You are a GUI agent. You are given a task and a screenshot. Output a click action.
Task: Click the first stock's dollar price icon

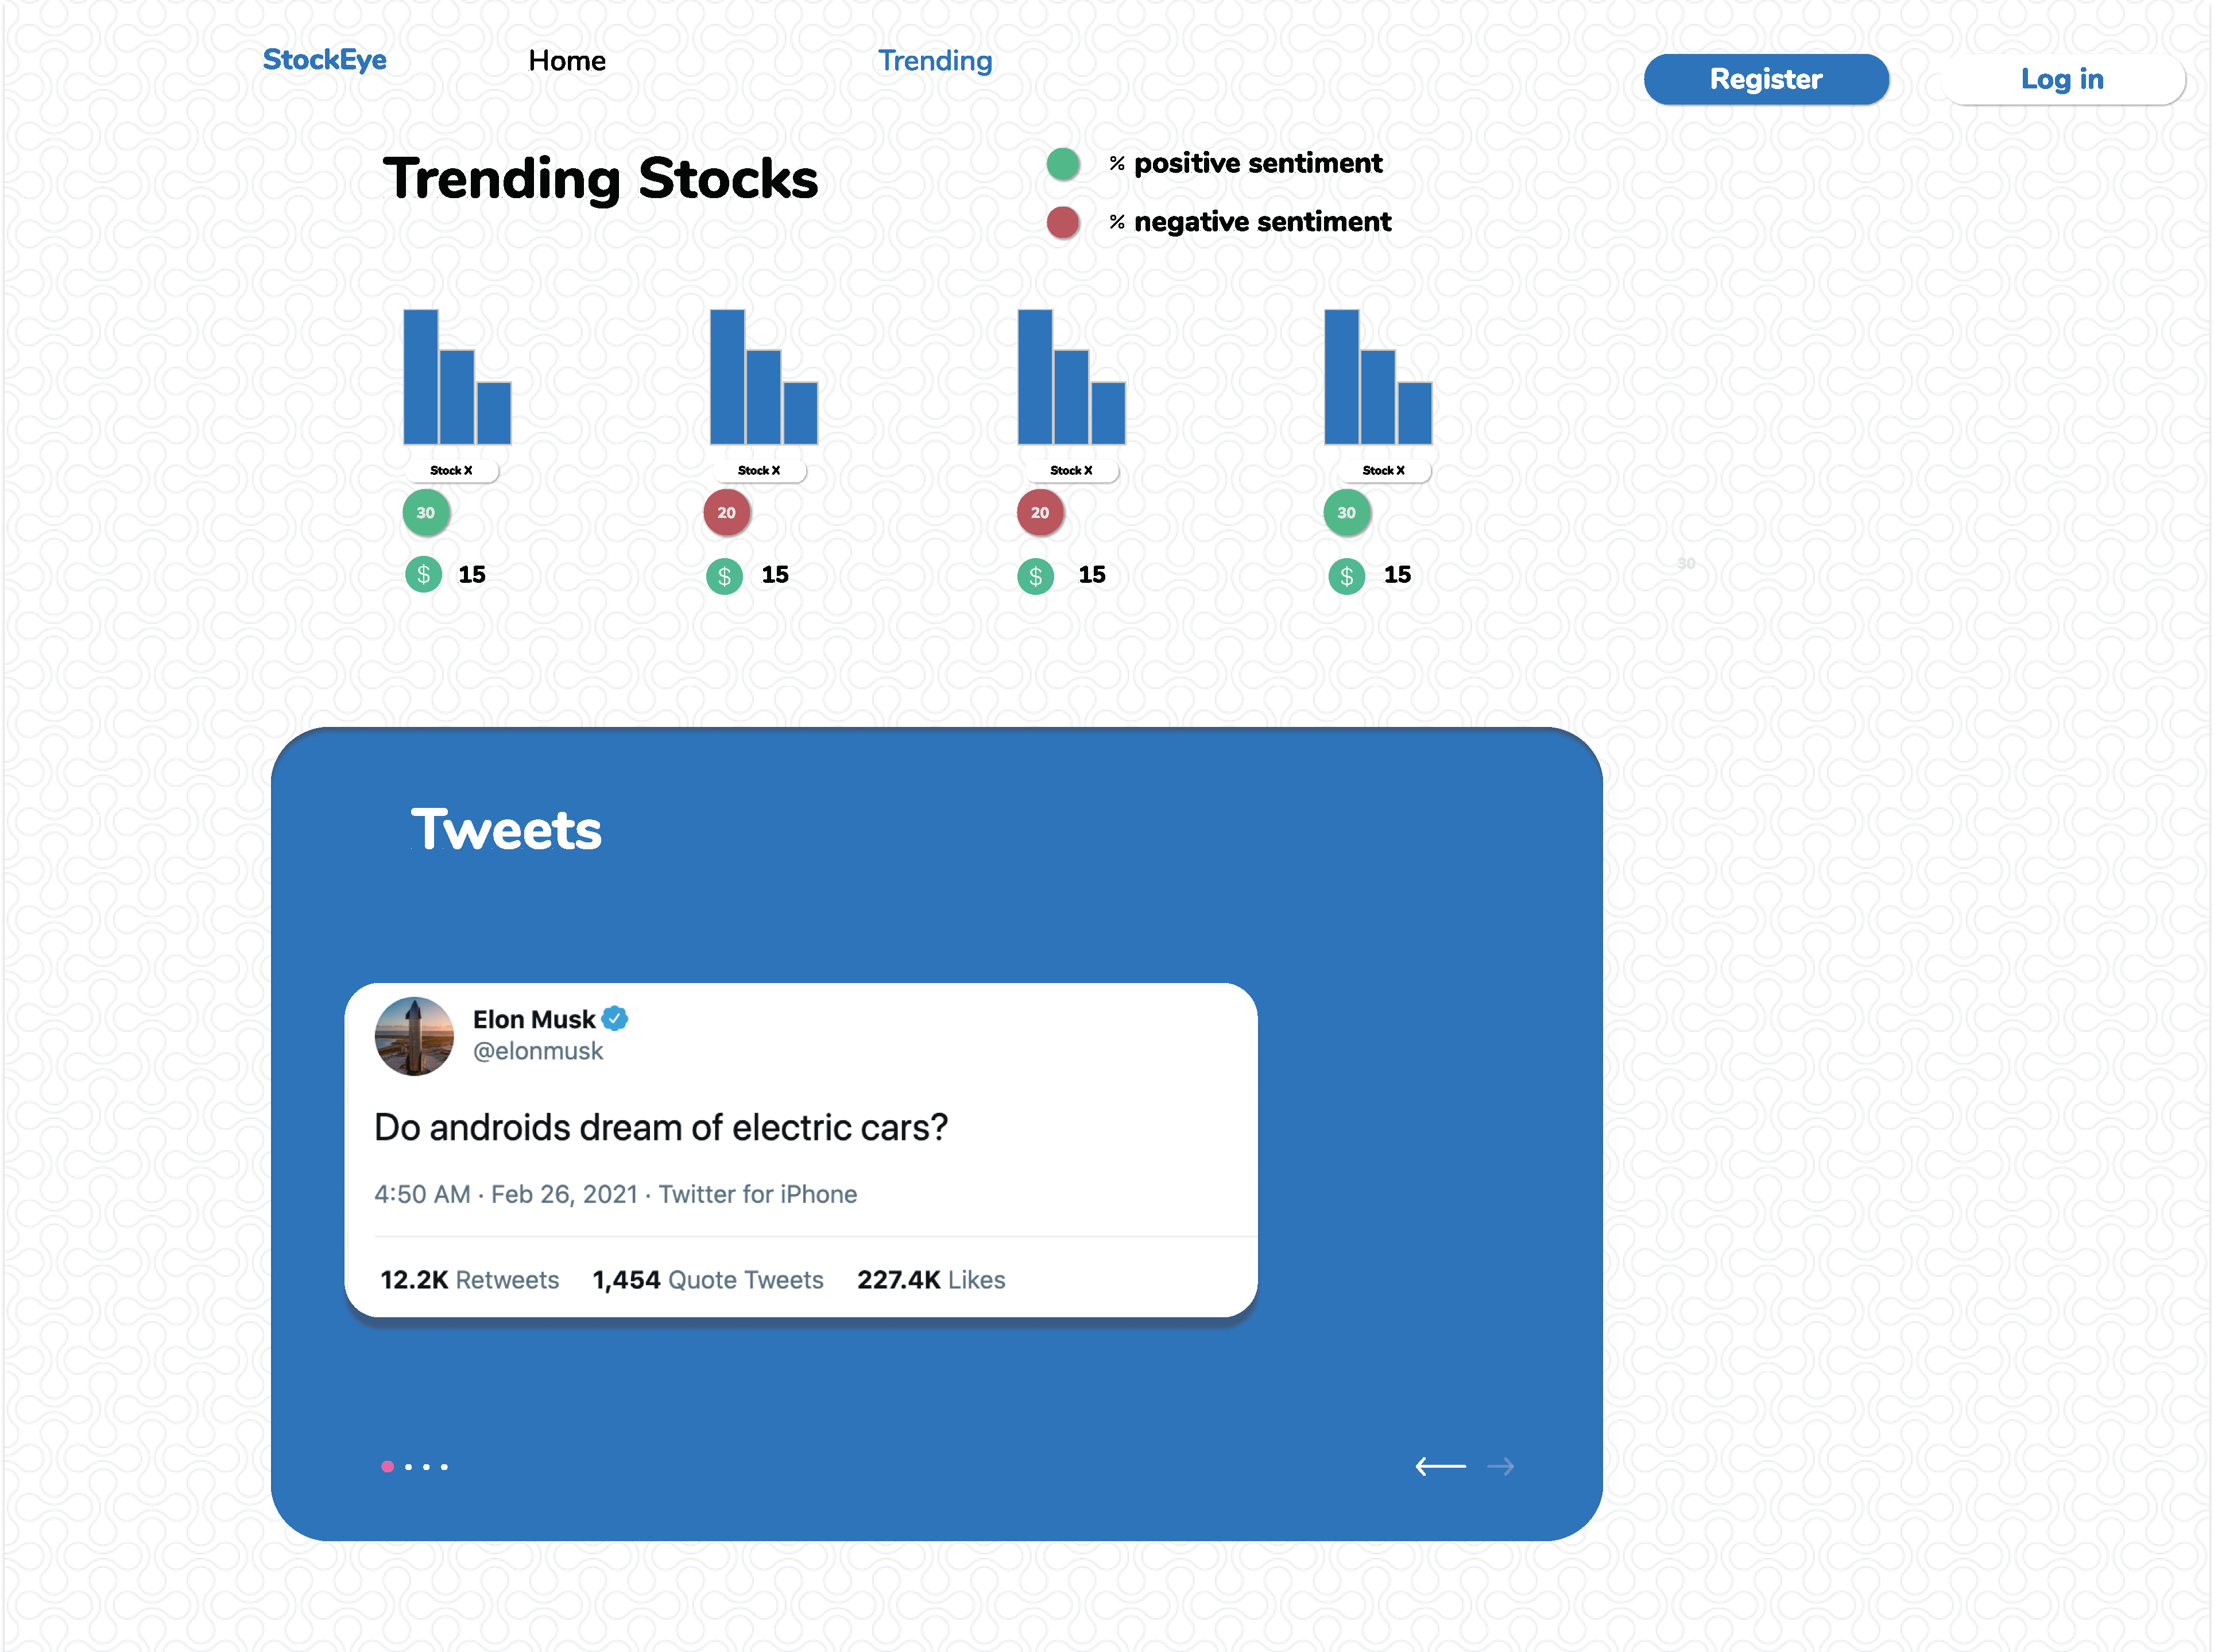tap(424, 575)
